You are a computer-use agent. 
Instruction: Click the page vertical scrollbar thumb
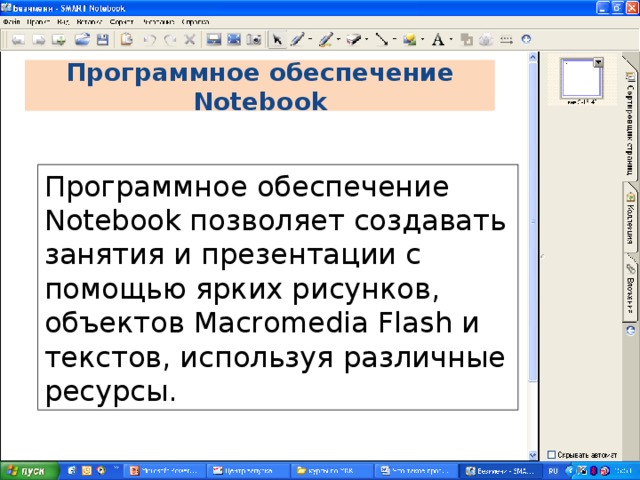tap(533, 222)
